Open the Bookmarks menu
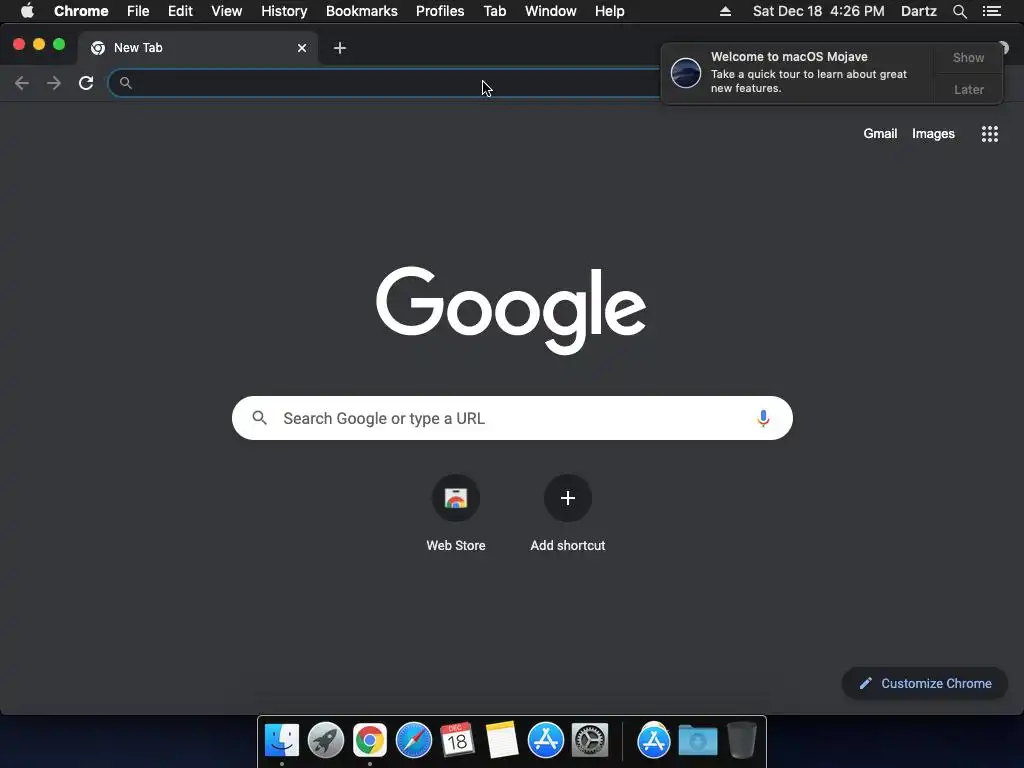The height and width of the screenshot is (768, 1024). click(x=361, y=11)
